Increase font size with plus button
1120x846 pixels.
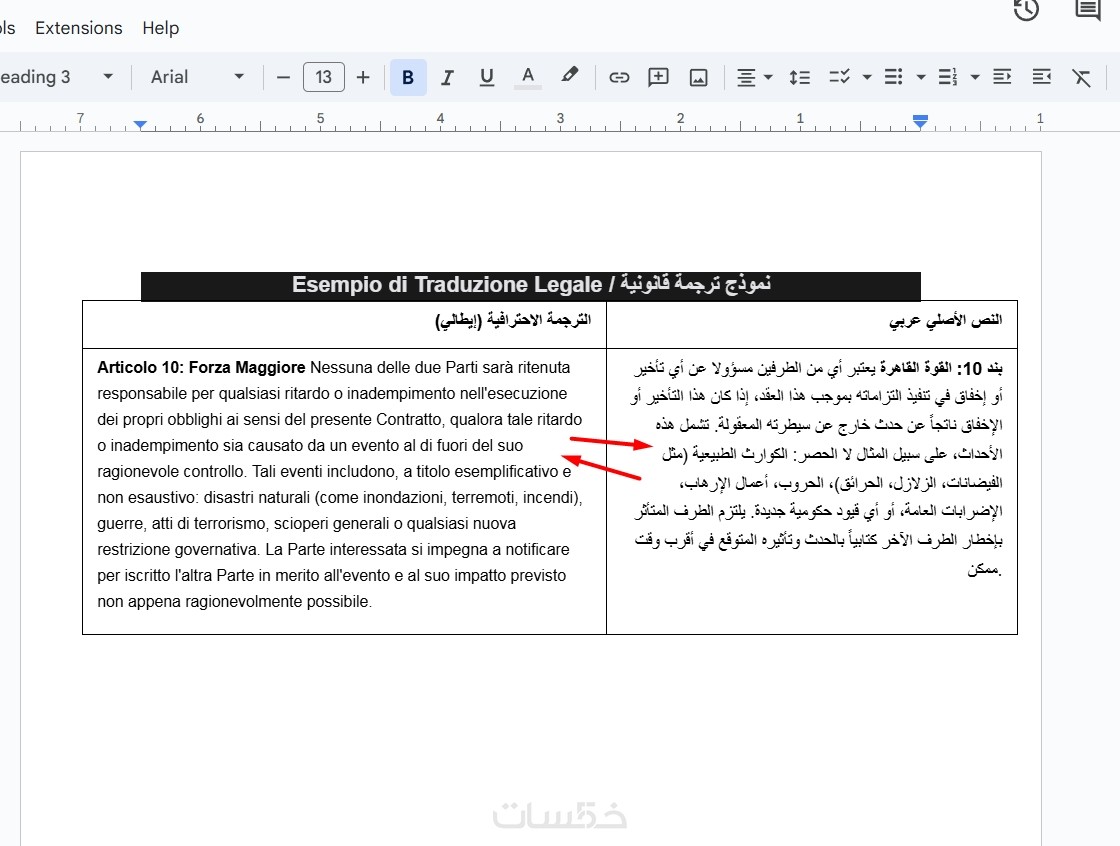click(x=363, y=77)
